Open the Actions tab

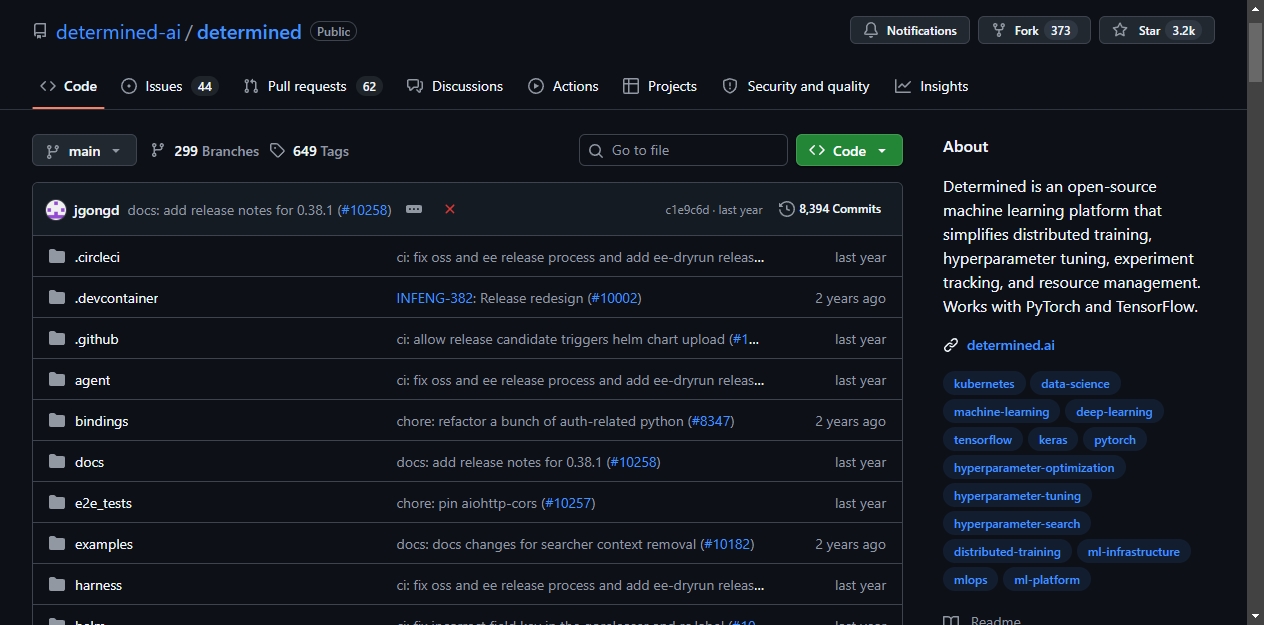pos(563,86)
